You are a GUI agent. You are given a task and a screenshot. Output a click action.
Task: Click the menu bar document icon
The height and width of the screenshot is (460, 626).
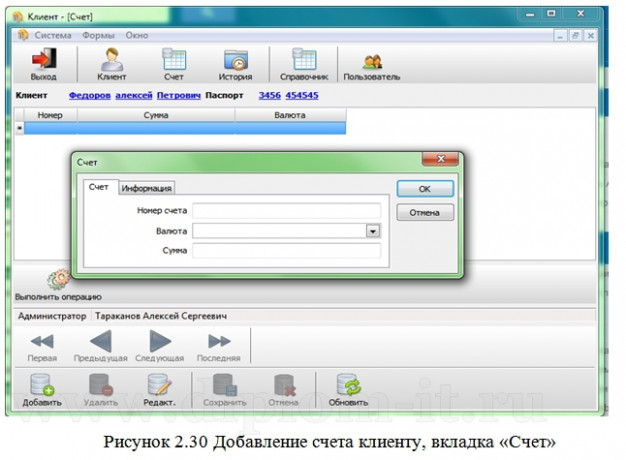pos(23,35)
